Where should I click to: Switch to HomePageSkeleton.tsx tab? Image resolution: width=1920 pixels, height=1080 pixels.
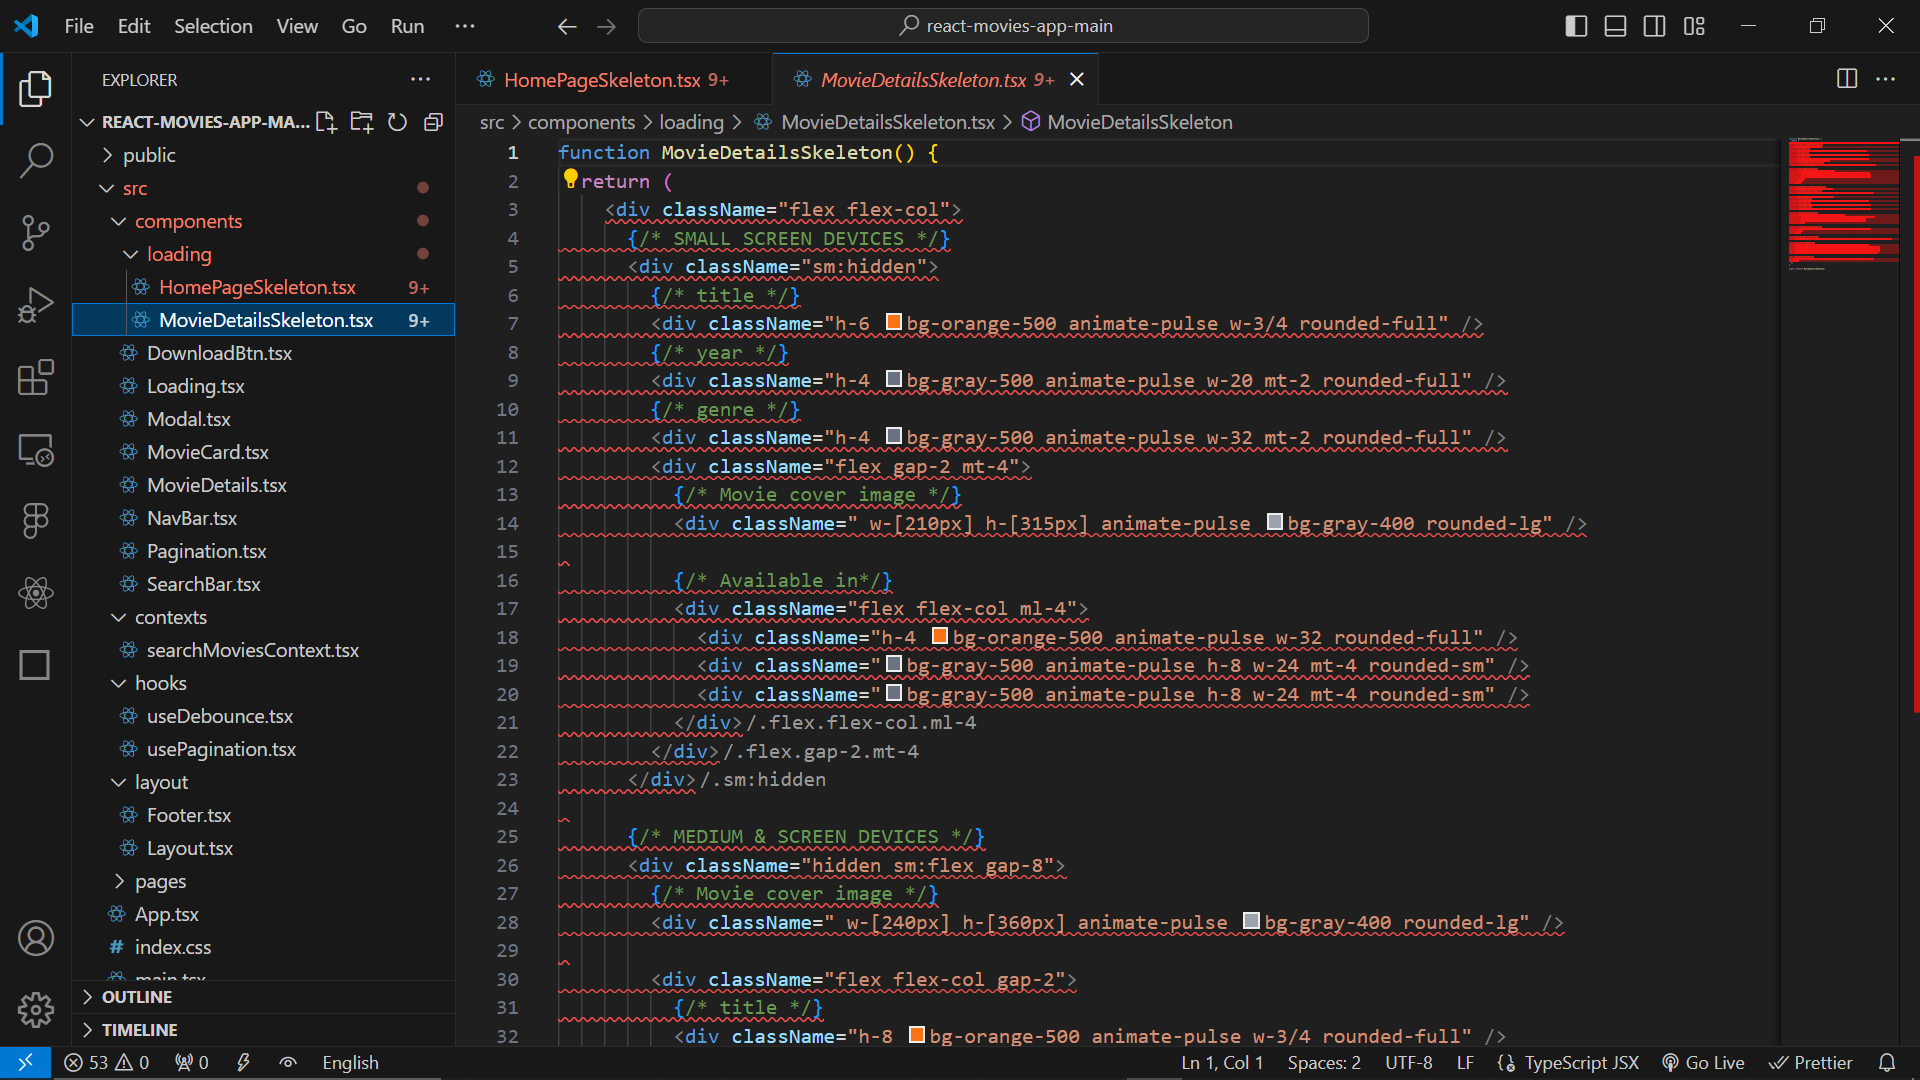tap(602, 80)
